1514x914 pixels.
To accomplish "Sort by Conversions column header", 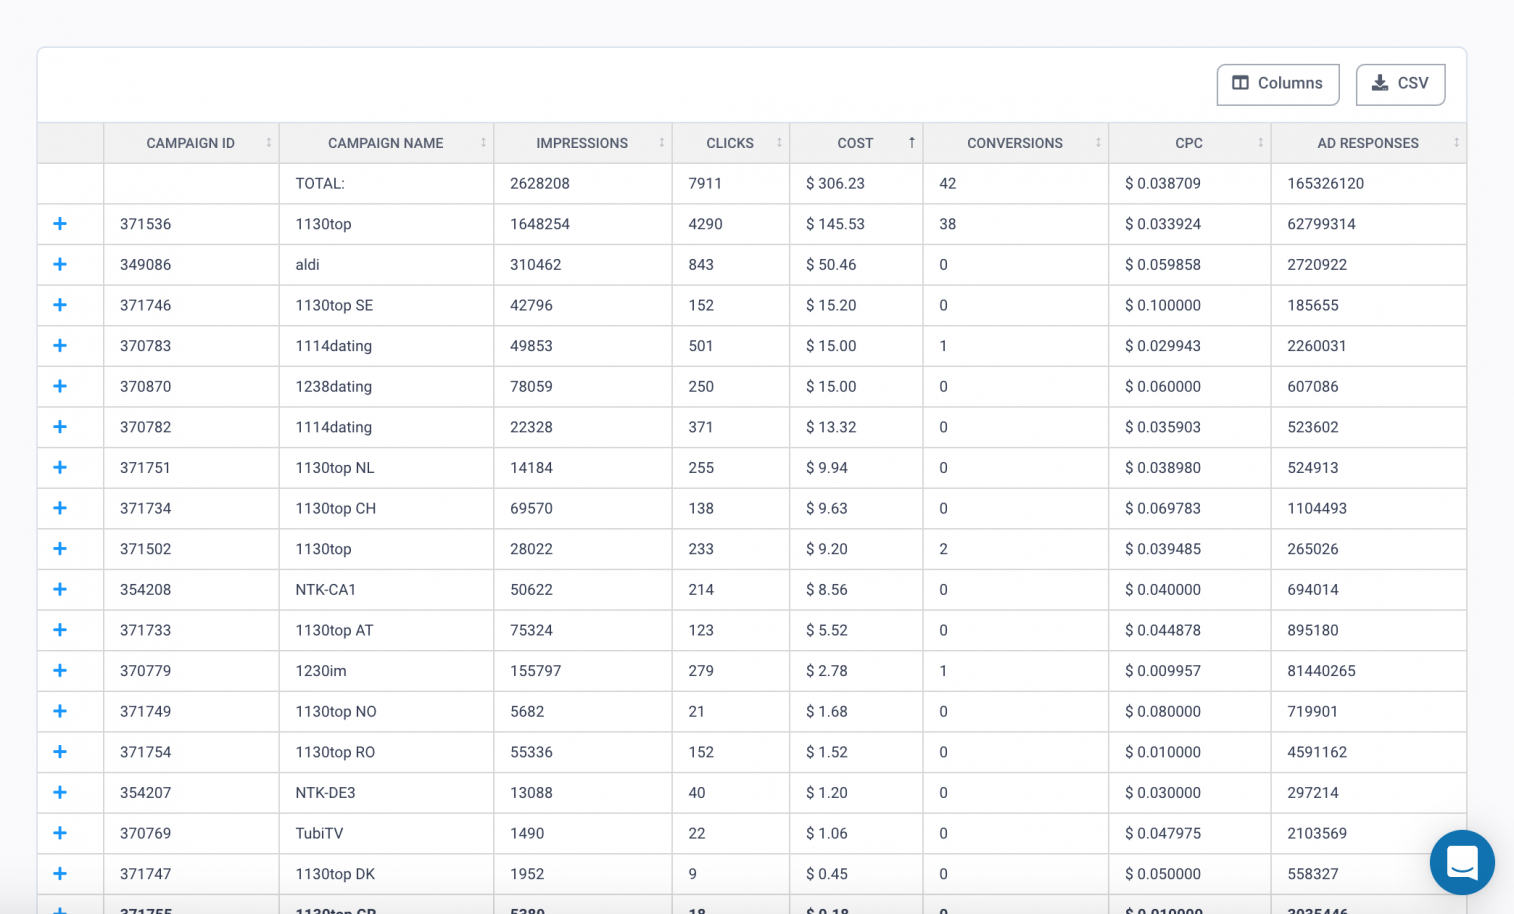I will pyautogui.click(x=1015, y=143).
